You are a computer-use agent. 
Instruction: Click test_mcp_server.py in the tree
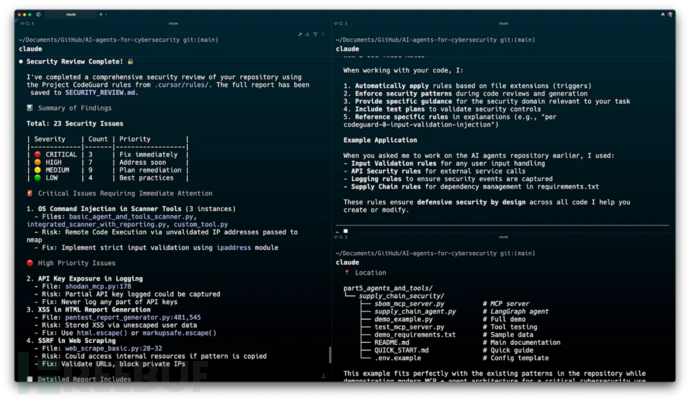click(409, 327)
